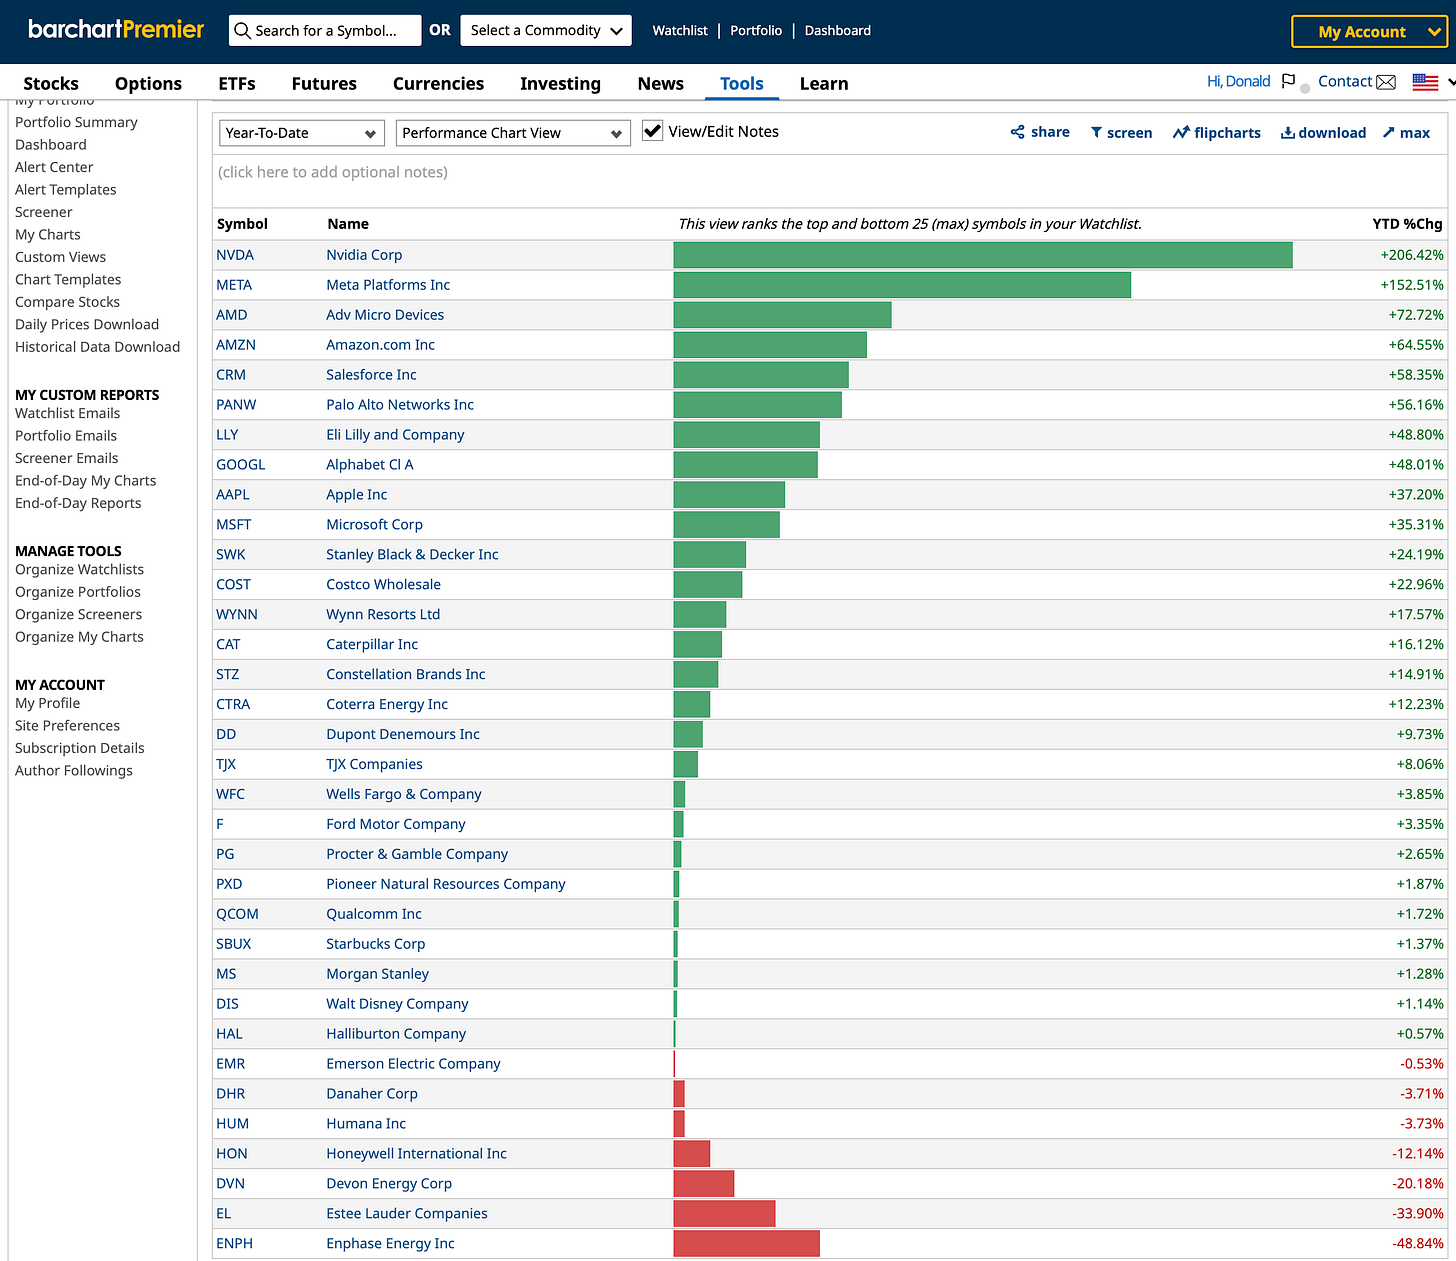Click the ENPH symbol link

pos(234,1244)
